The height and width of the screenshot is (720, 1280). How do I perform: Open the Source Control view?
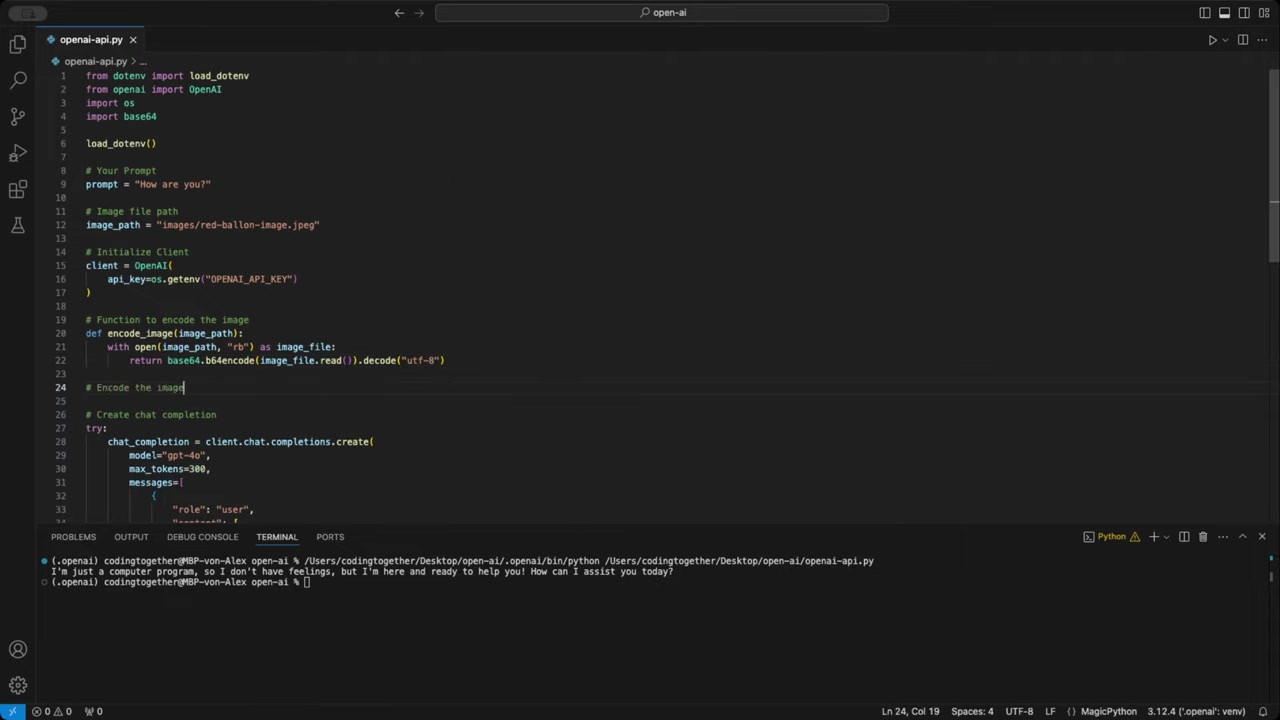[18, 117]
